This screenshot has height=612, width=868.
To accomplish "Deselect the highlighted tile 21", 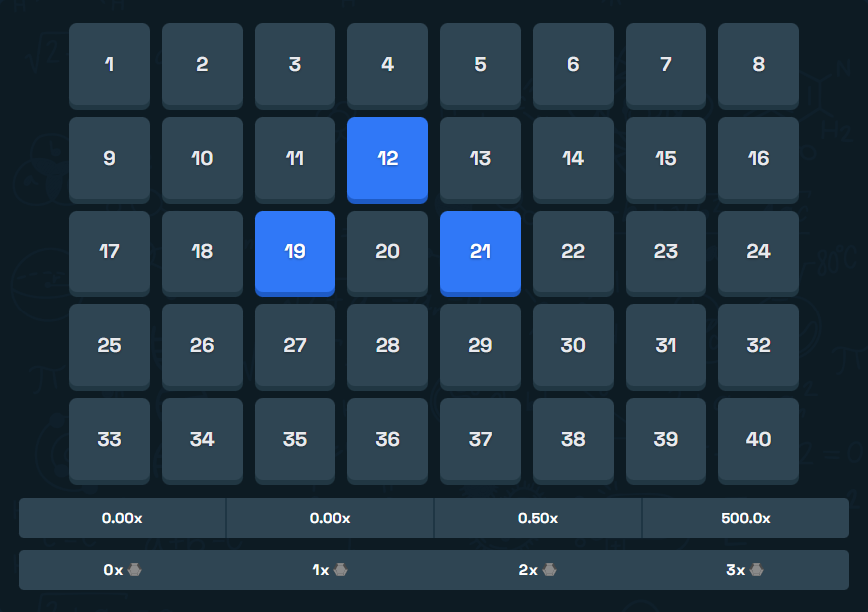I will tap(480, 253).
